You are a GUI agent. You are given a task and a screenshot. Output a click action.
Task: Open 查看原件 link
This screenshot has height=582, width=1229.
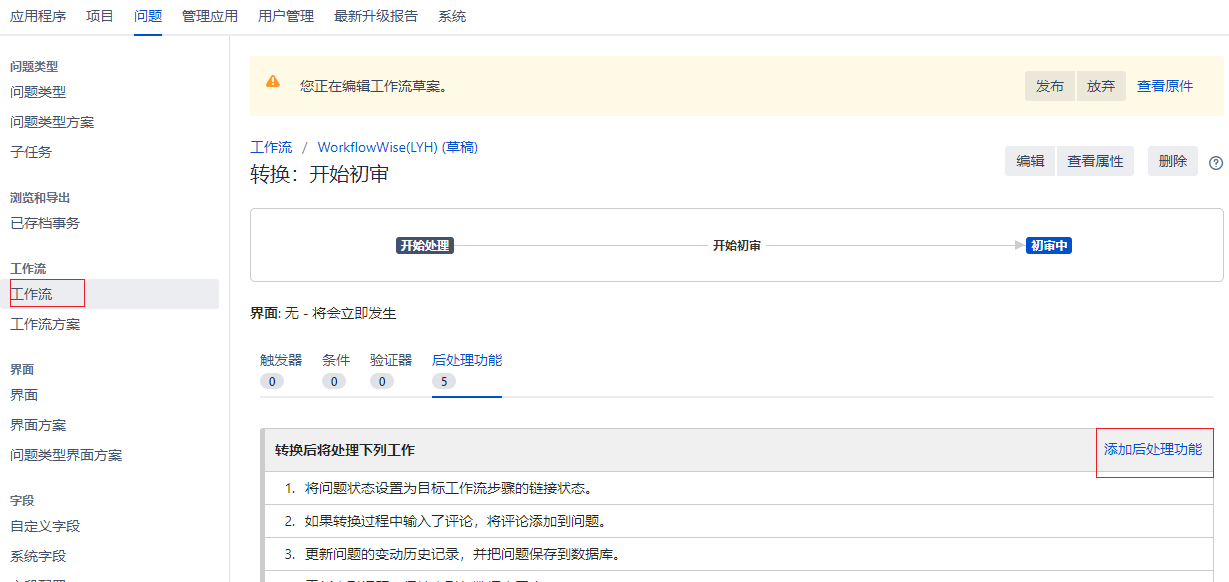coord(1165,86)
